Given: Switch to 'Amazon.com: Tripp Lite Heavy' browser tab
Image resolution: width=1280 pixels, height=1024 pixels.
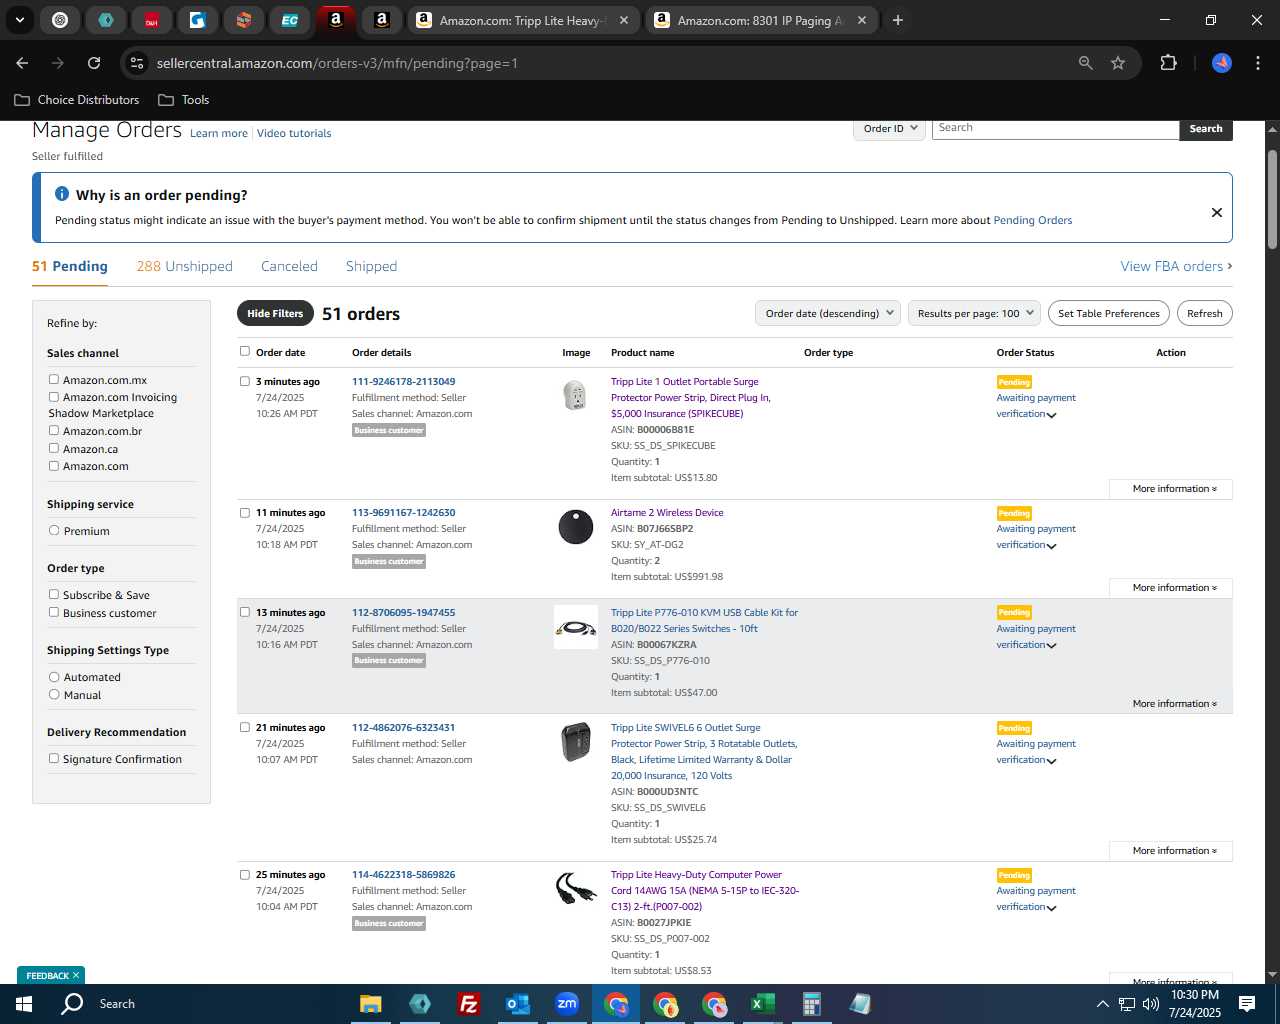Looking at the screenshot, I should click(524, 20).
